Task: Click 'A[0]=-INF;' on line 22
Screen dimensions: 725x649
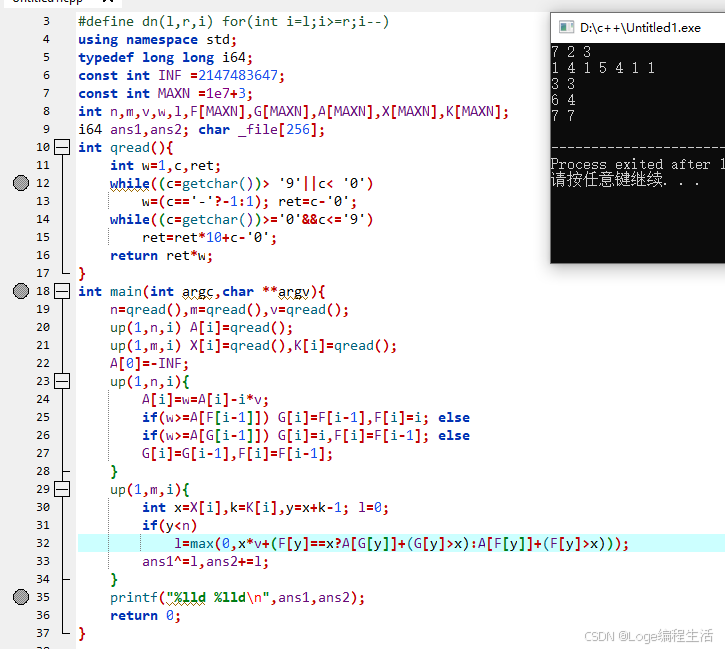Action: [149, 363]
